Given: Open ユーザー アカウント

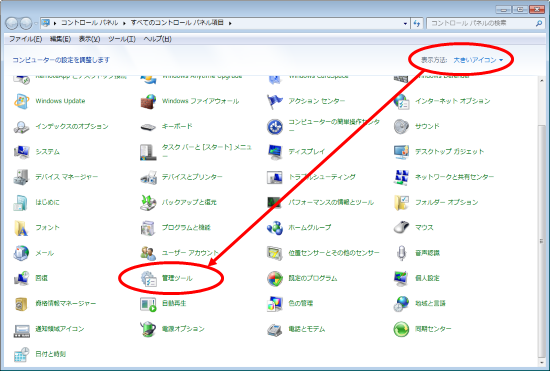Looking at the screenshot, I should click(x=179, y=253).
